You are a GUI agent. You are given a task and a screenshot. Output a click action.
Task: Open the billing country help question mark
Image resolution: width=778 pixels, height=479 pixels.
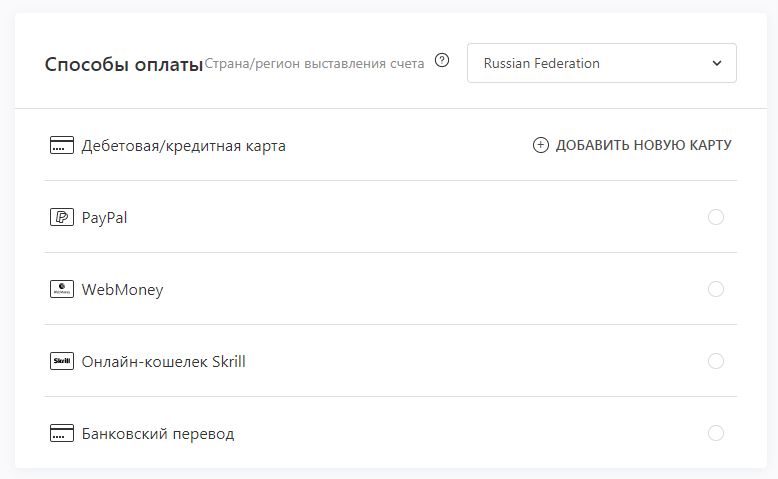pyautogui.click(x=442, y=61)
